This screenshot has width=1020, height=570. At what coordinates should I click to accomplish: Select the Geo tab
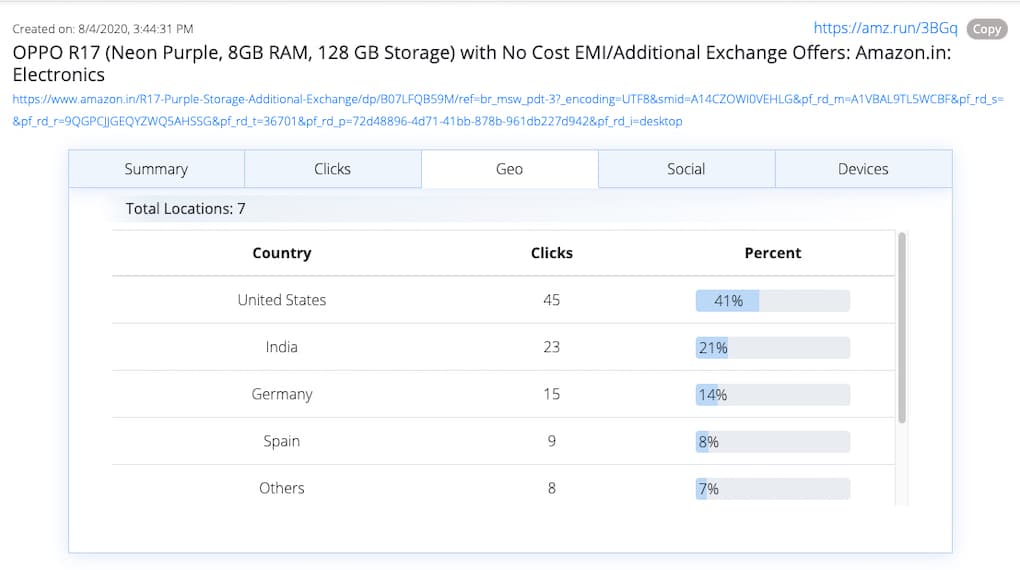point(509,169)
